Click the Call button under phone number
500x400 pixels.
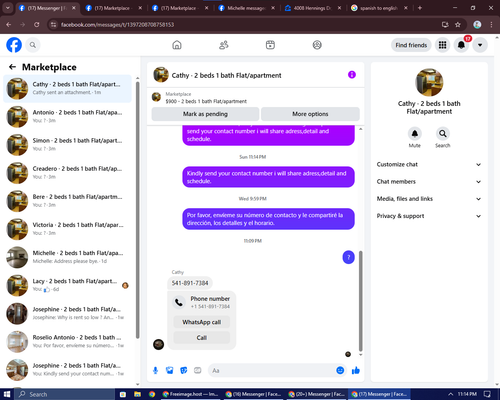click(202, 338)
